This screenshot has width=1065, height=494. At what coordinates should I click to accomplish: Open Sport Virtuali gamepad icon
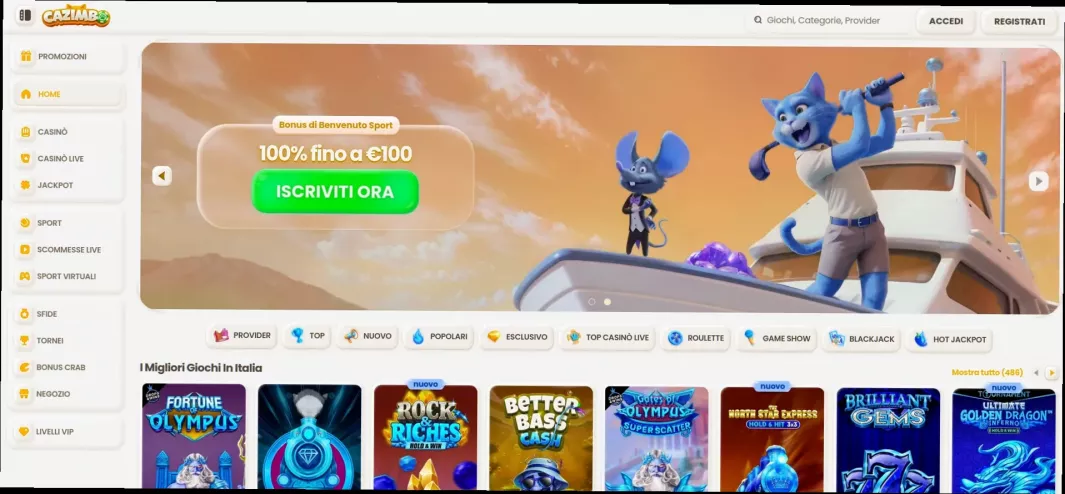25,276
